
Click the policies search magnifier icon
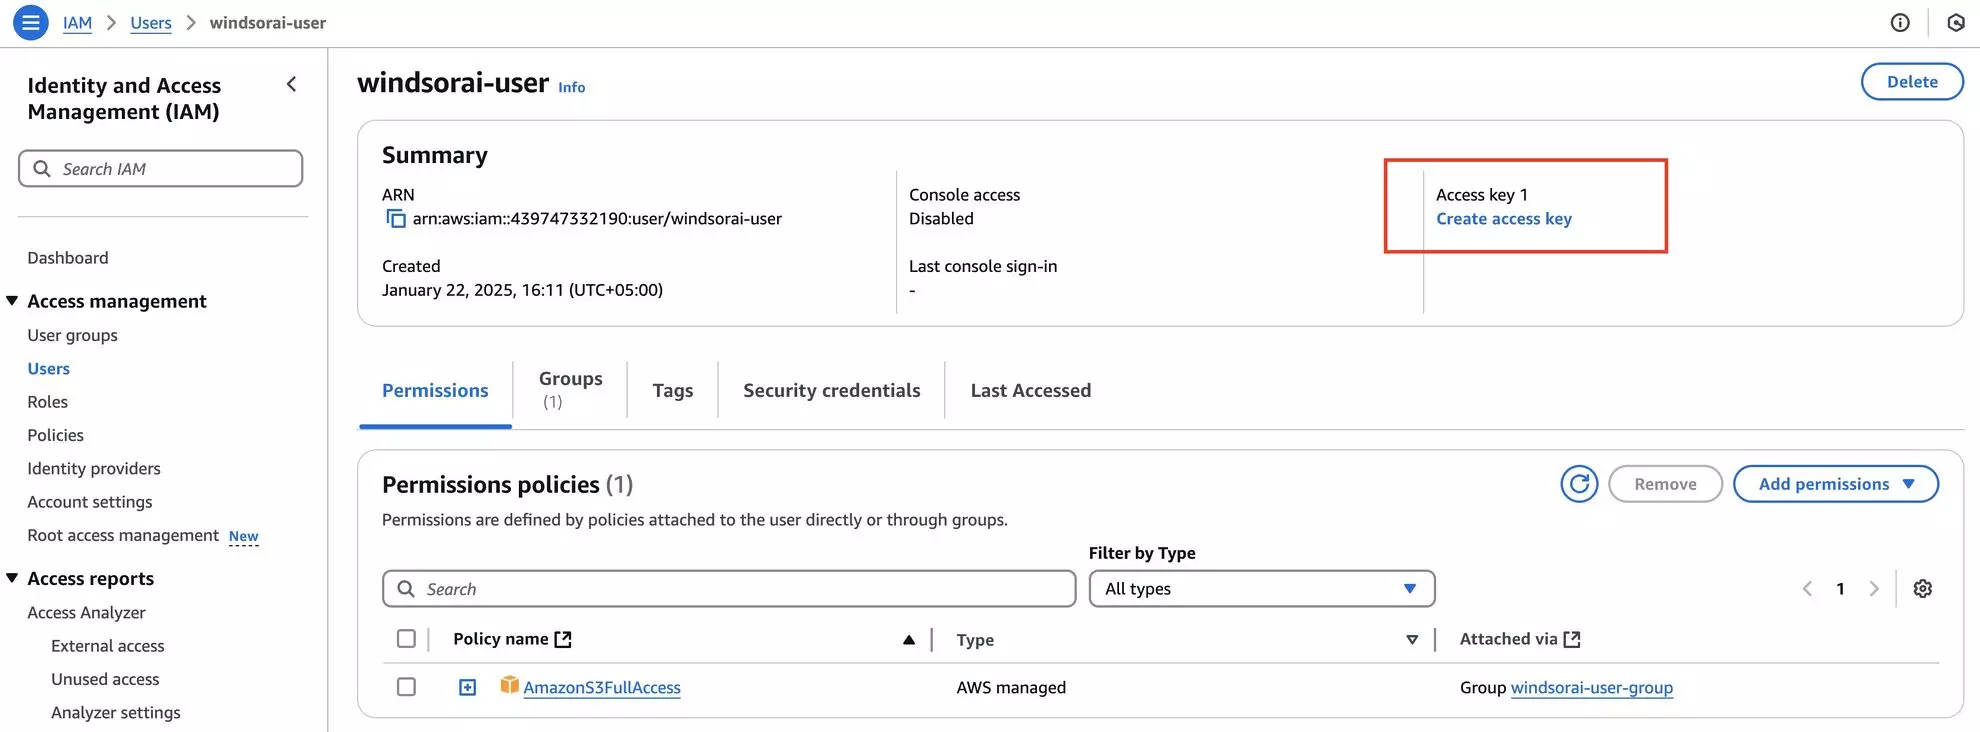tap(406, 589)
